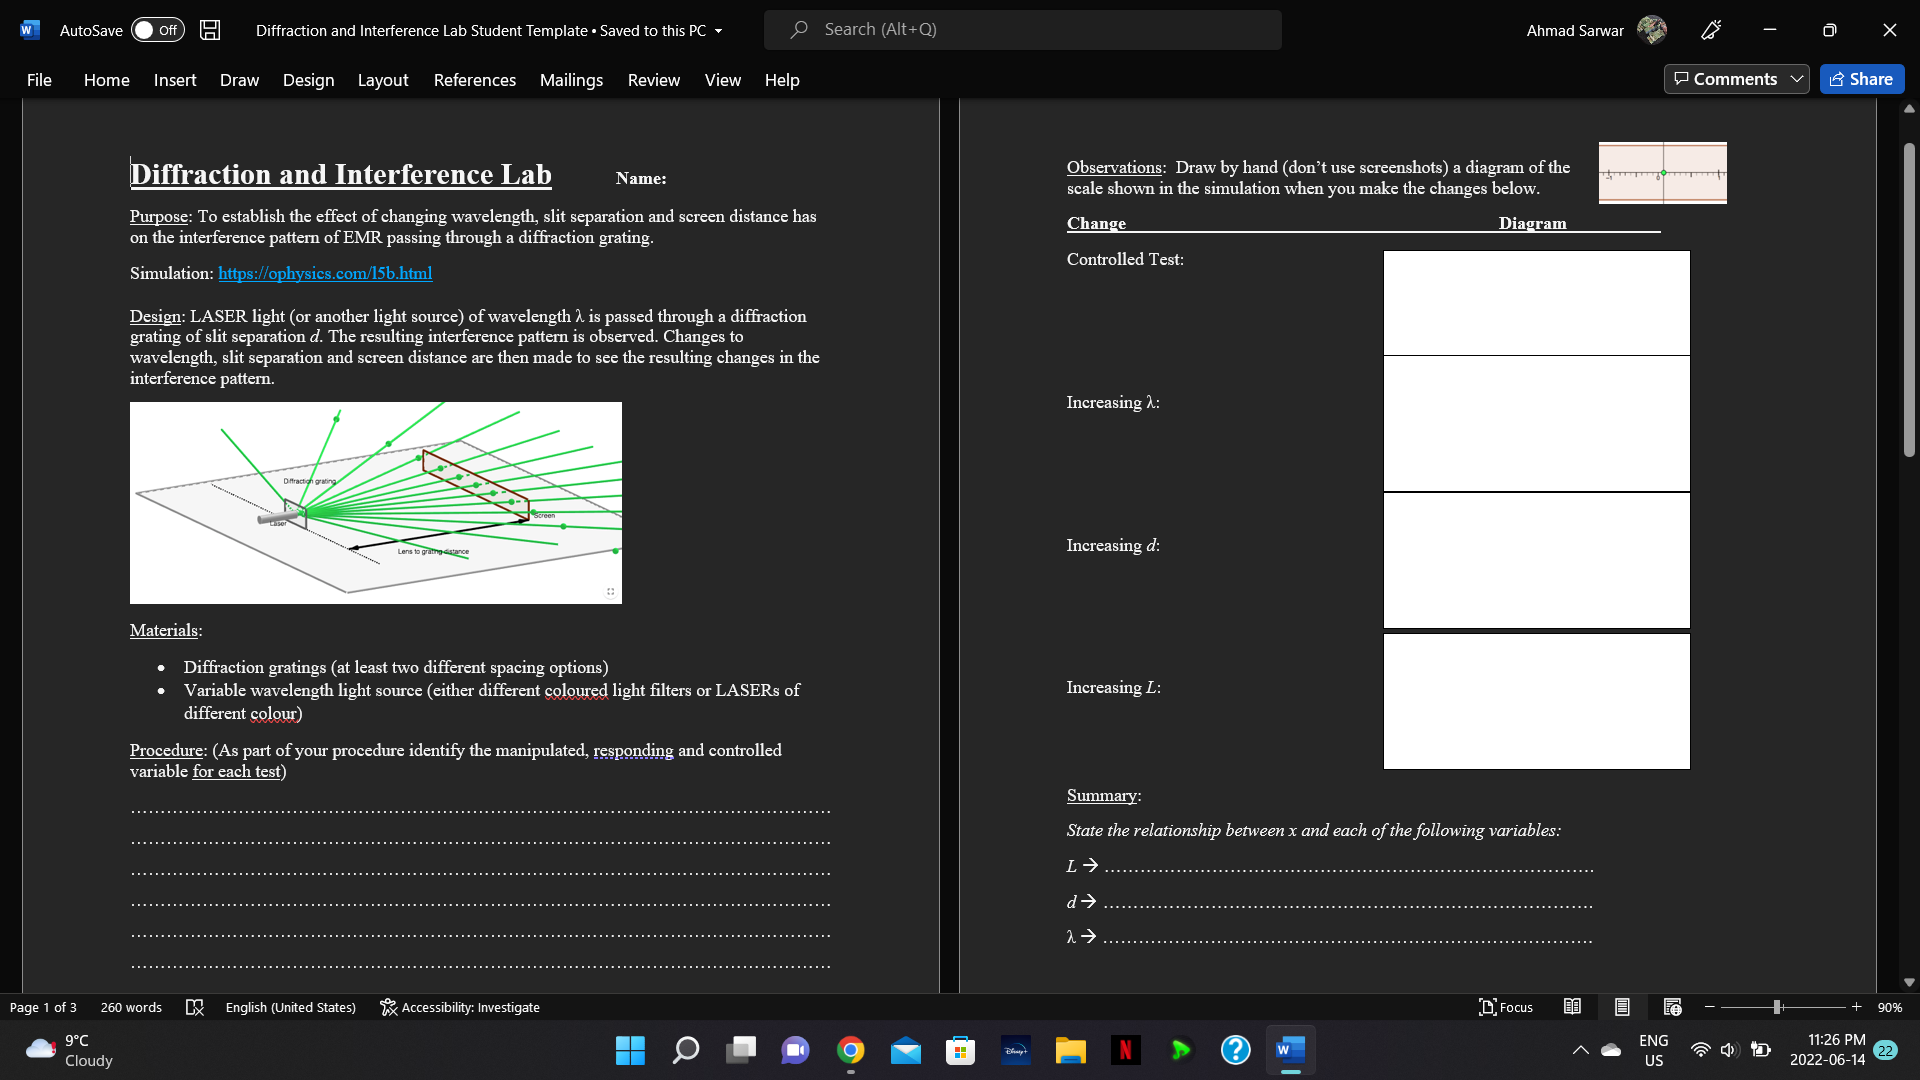Viewport: 1920px width, 1080px height.
Task: Click in the Search (Alt+Q) box
Action: (x=1022, y=30)
